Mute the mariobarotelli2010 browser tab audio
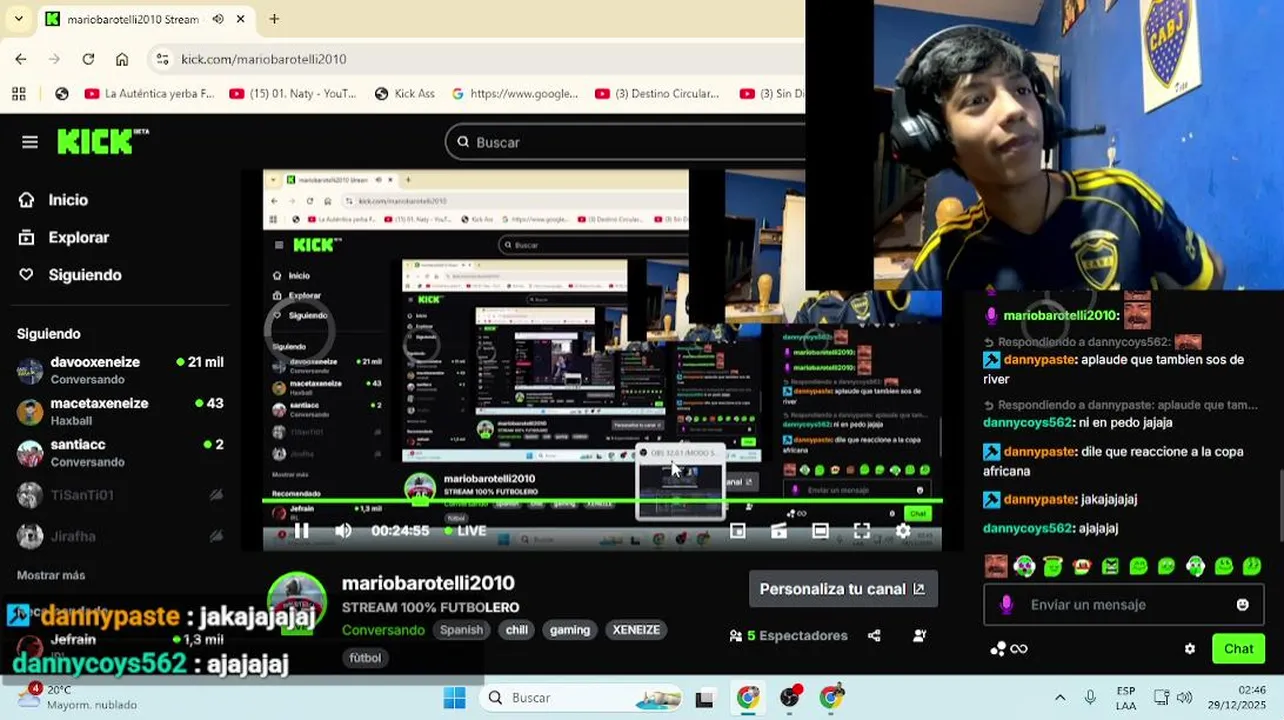The height and width of the screenshot is (720, 1284). (x=218, y=19)
